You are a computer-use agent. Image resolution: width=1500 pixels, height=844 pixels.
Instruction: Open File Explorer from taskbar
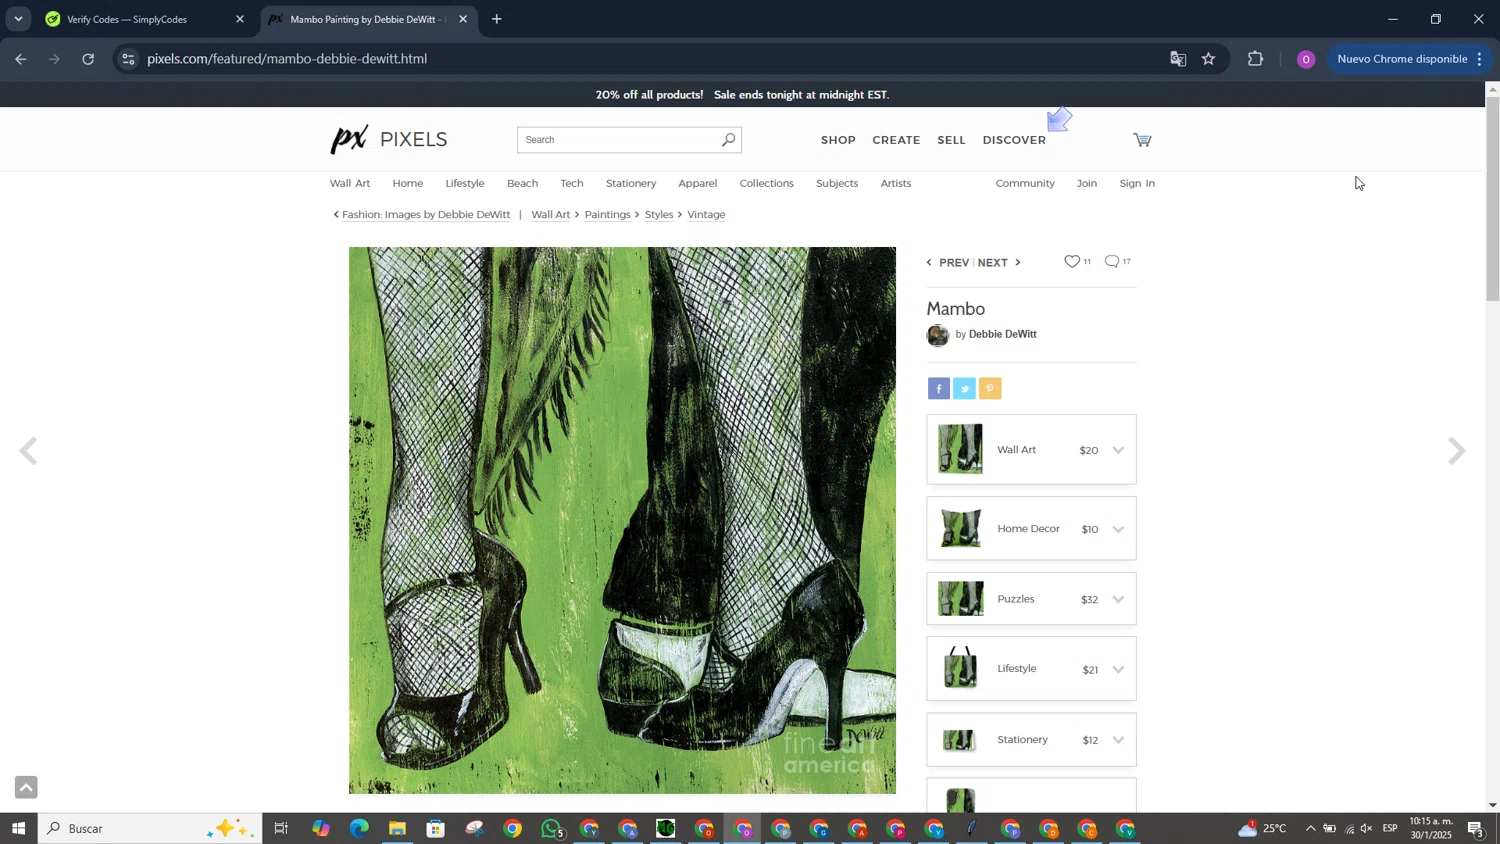(x=397, y=829)
